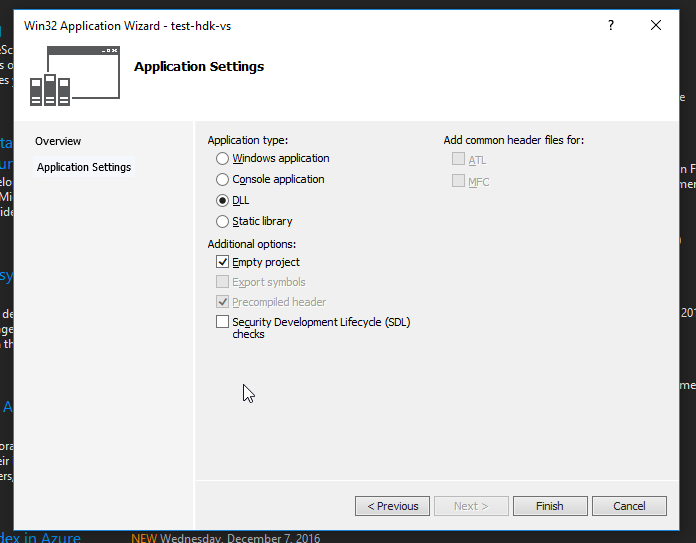Click the Previous button
This screenshot has width=696, height=543.
click(392, 506)
